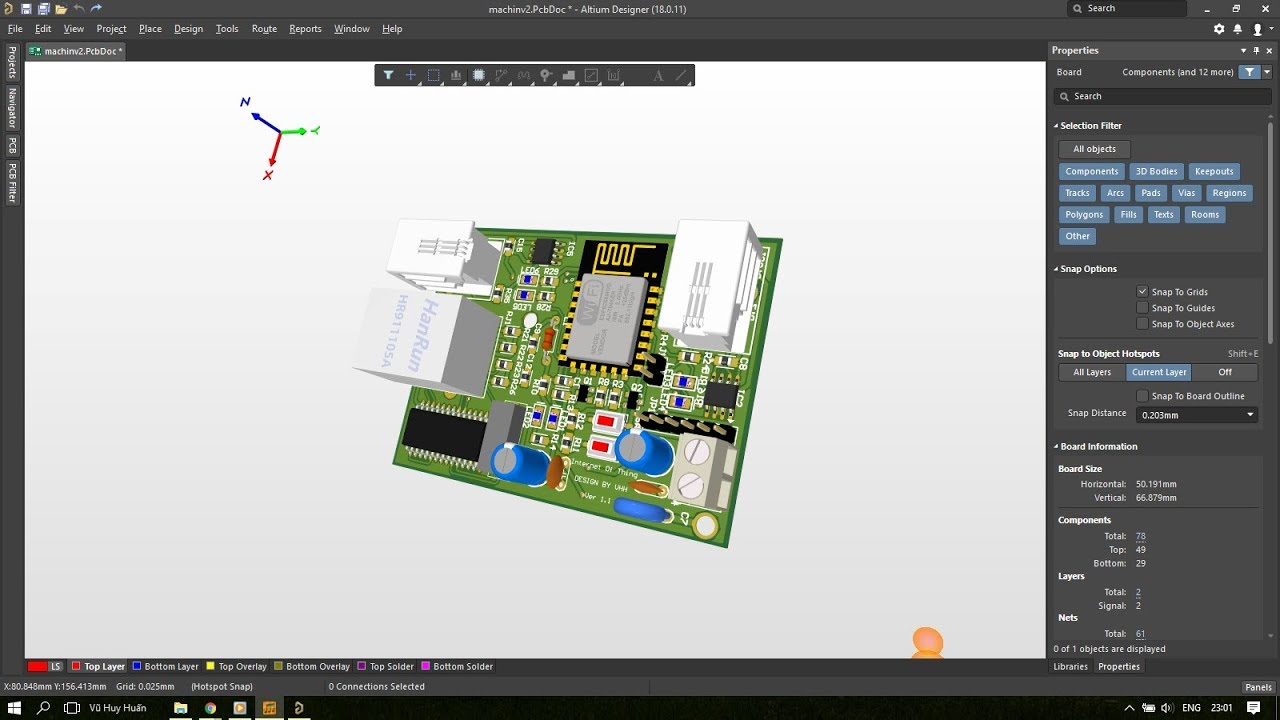This screenshot has height=720, width=1280.
Task: Click the Top Layer red color swatch
Action: (x=76, y=666)
